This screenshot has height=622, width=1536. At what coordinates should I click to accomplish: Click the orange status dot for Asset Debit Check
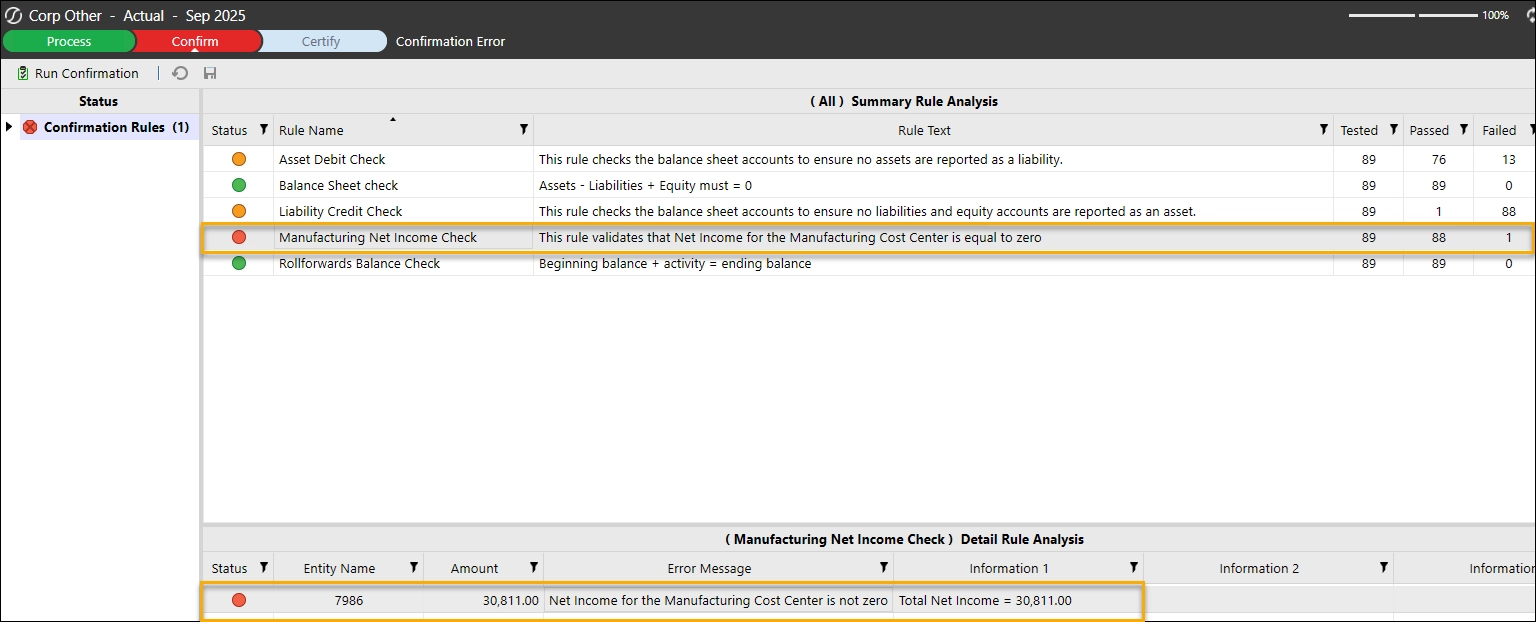239,159
